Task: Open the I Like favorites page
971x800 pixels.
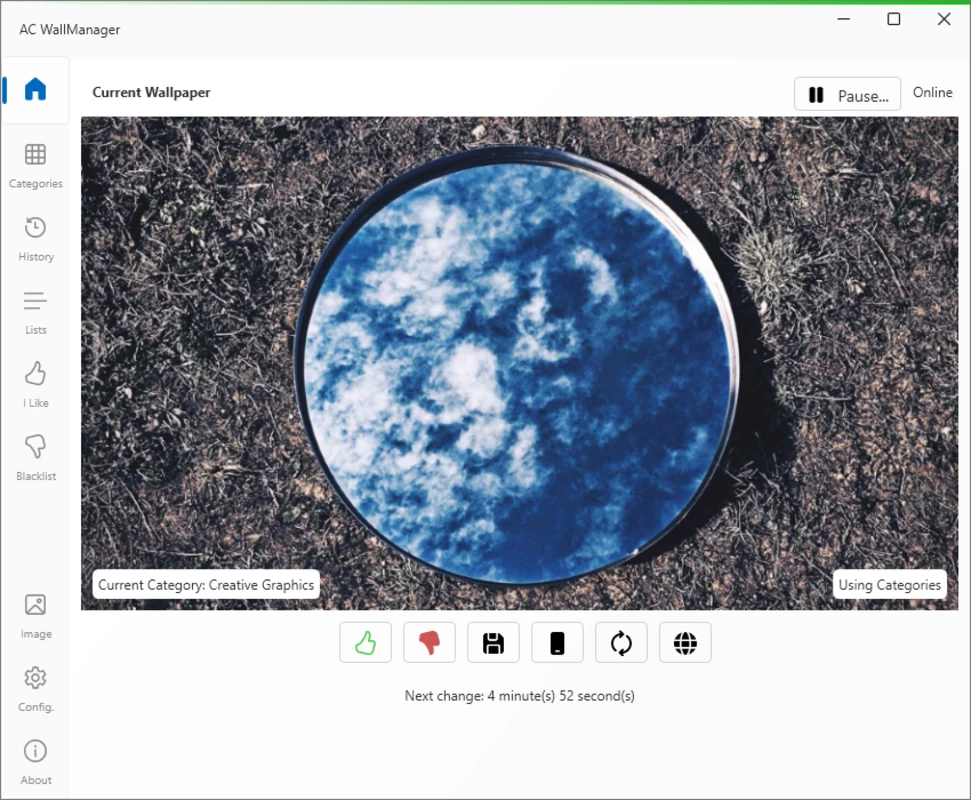Action: click(35, 385)
